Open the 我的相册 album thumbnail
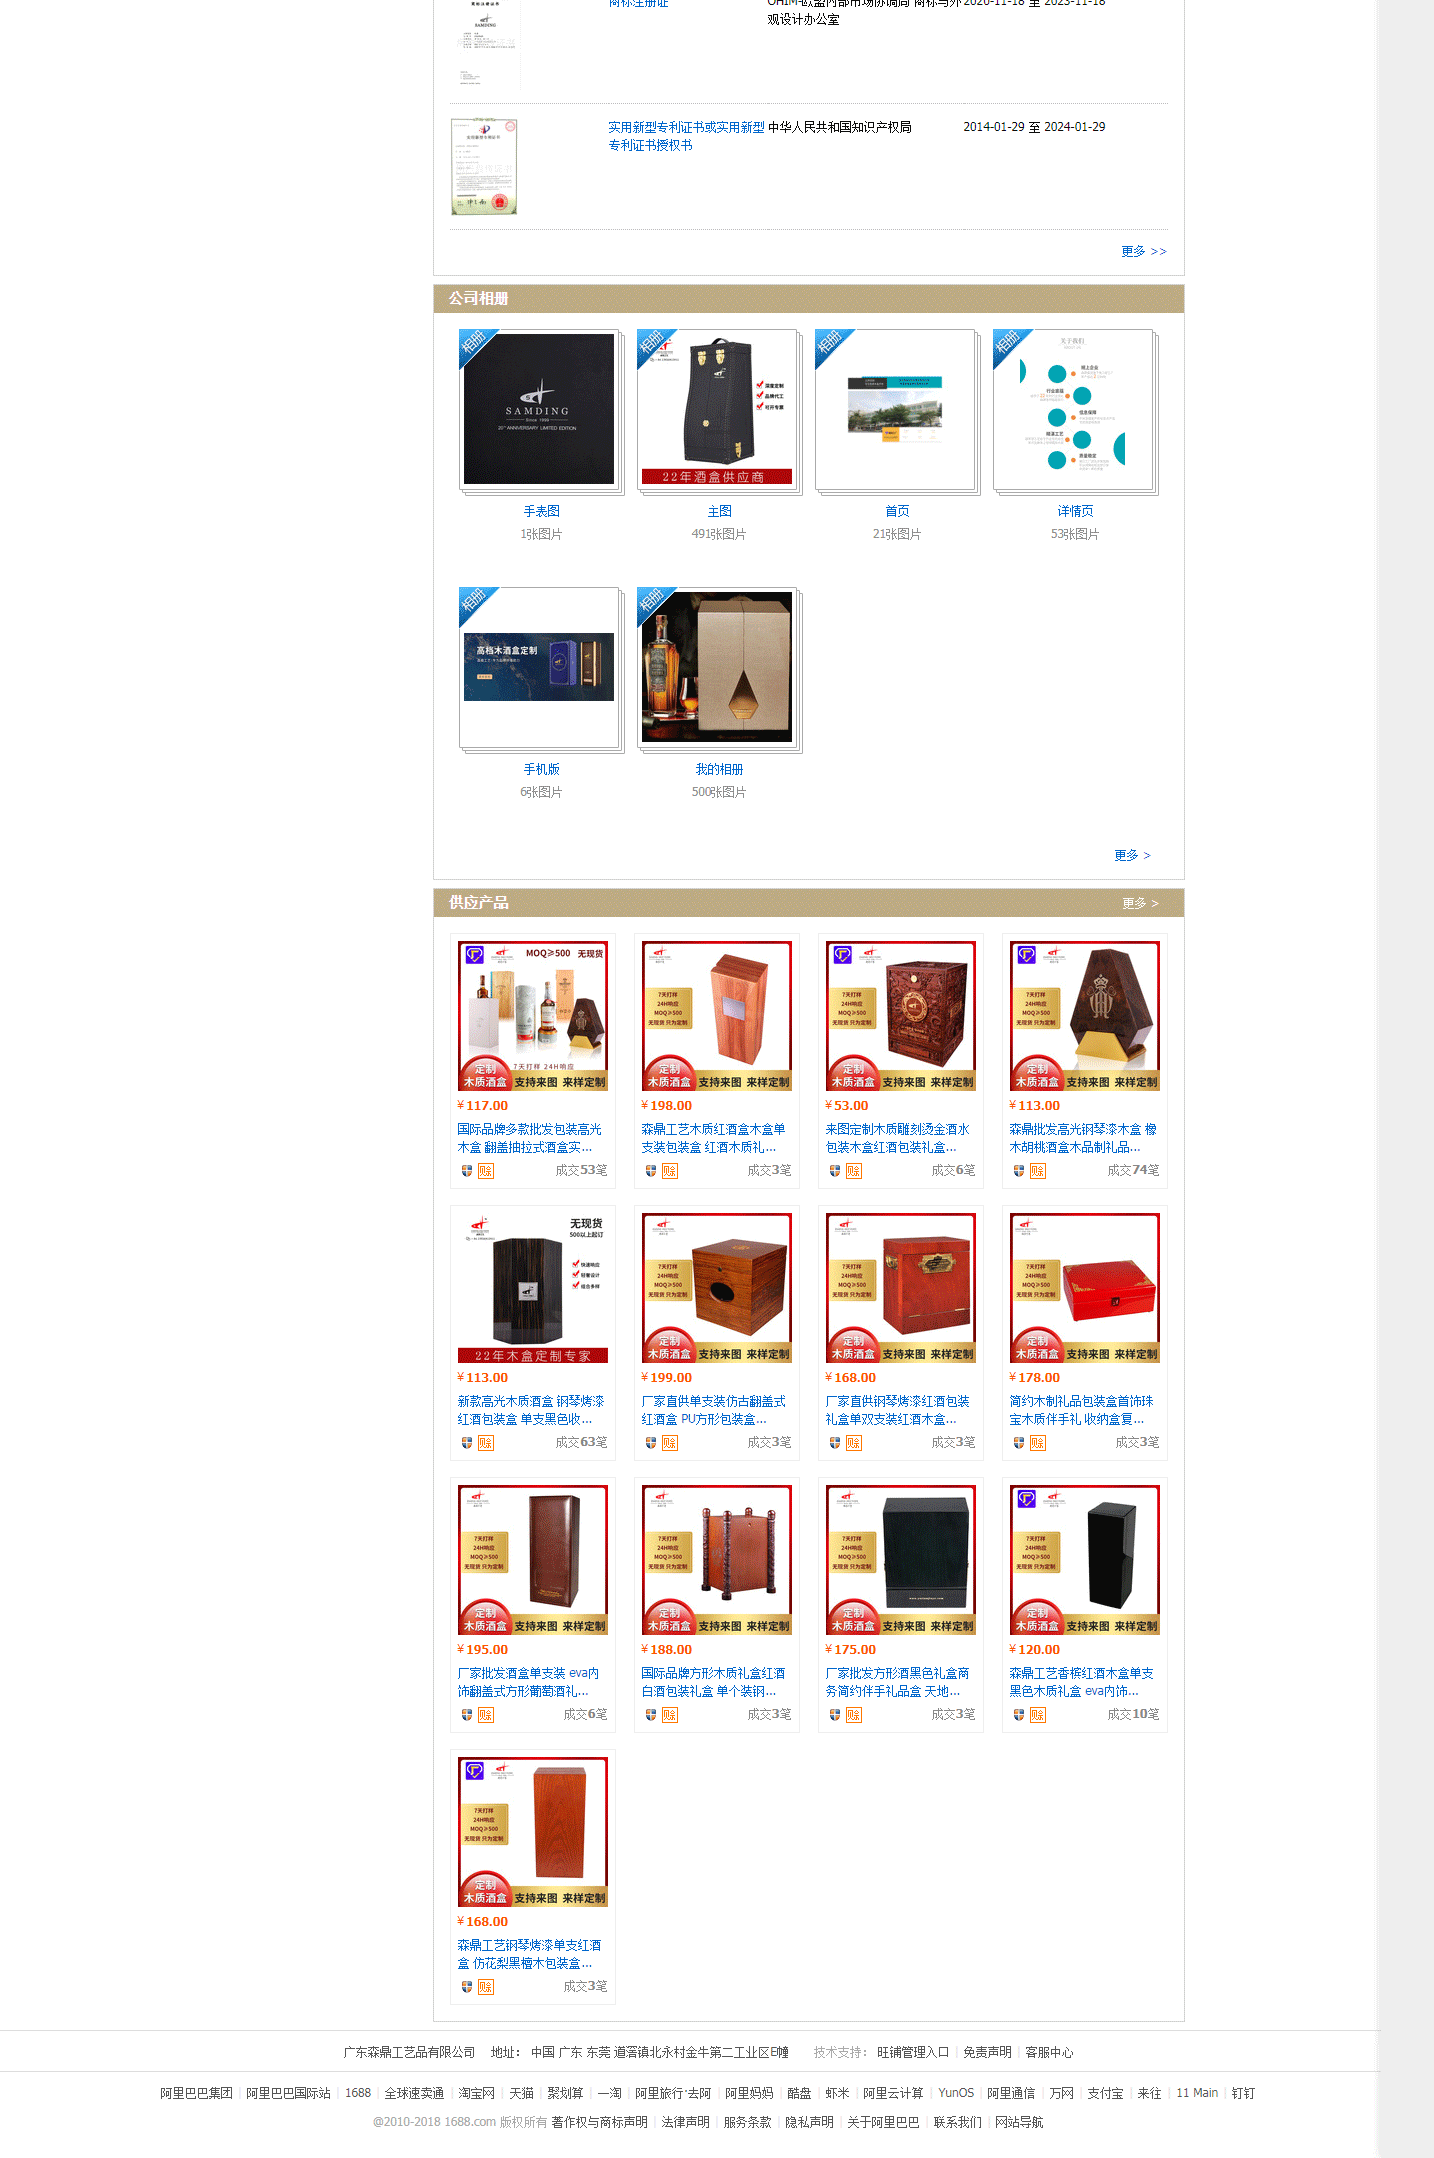The height and width of the screenshot is (2158, 1434). (717, 667)
